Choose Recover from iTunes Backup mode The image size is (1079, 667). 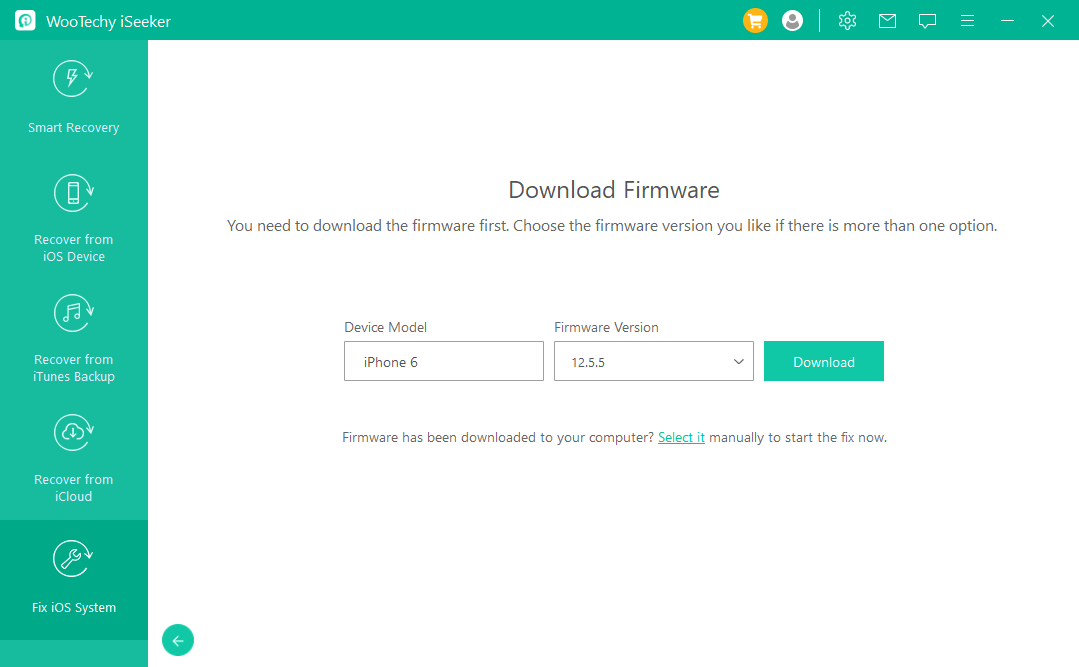point(73,312)
